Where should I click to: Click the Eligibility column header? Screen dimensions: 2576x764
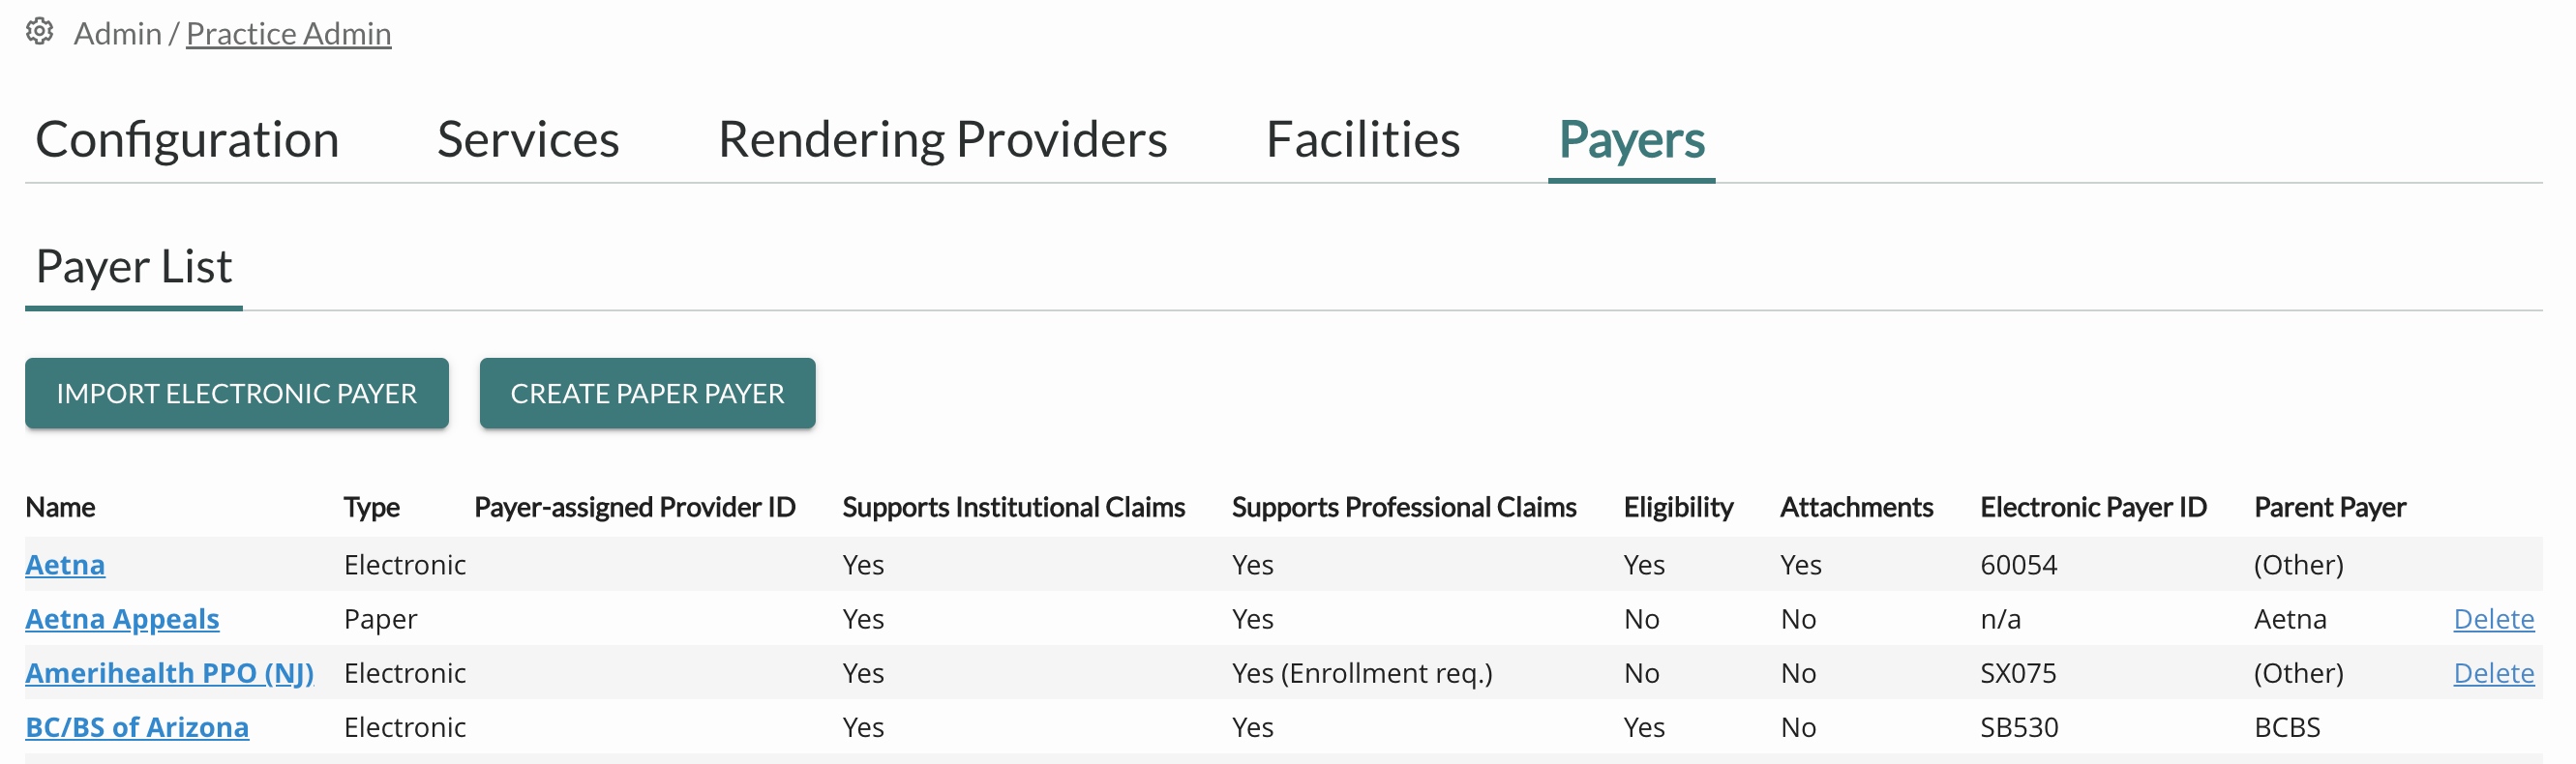(x=1678, y=507)
